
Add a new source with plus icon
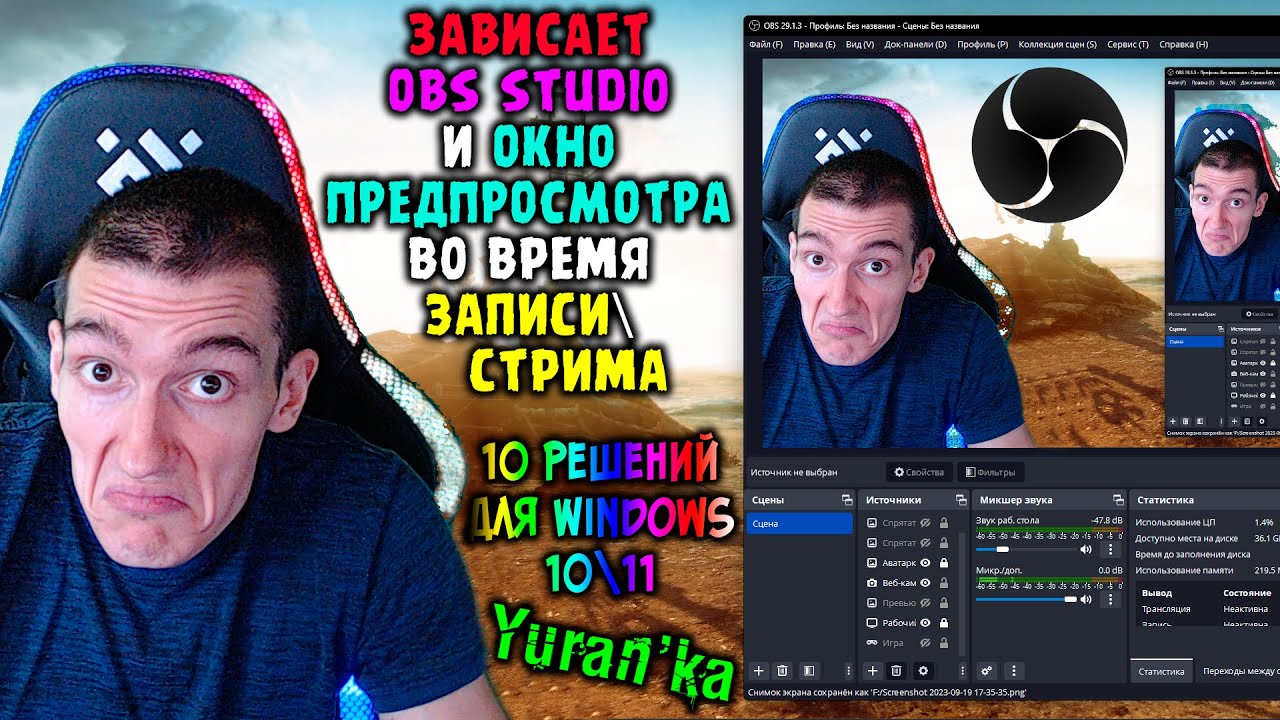(872, 671)
